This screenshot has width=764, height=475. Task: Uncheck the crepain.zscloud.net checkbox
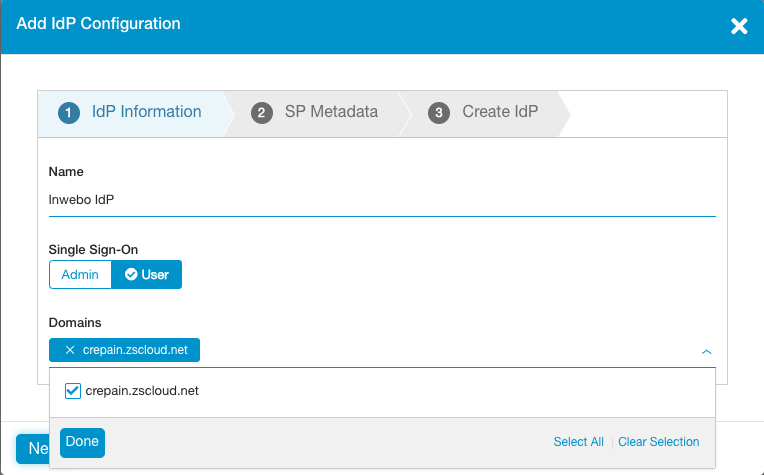click(72, 391)
